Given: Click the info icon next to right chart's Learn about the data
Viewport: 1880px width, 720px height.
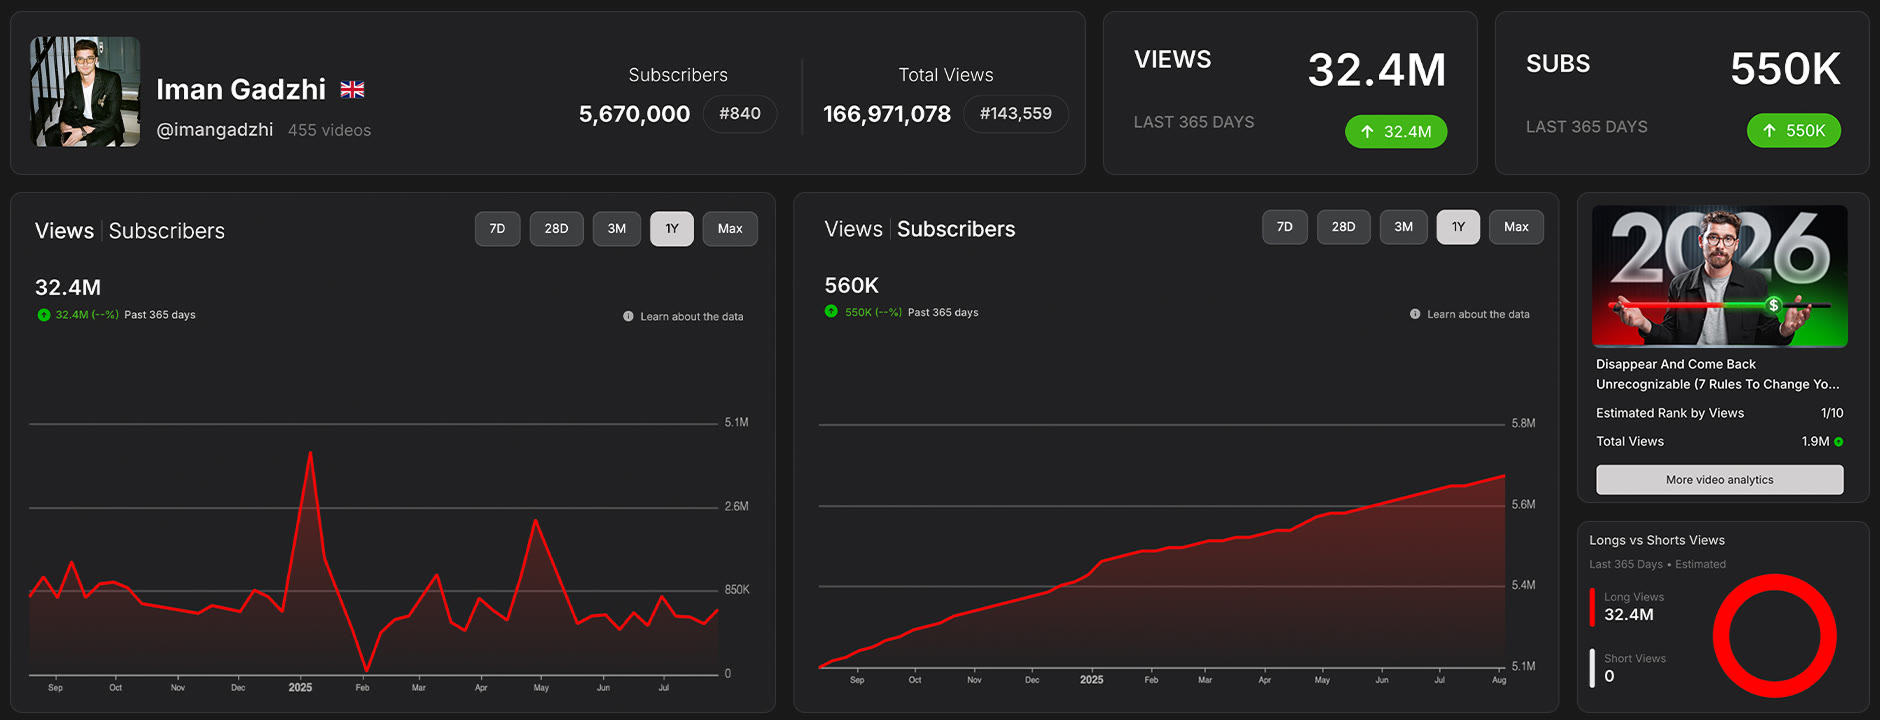Looking at the screenshot, I should pyautogui.click(x=1415, y=314).
